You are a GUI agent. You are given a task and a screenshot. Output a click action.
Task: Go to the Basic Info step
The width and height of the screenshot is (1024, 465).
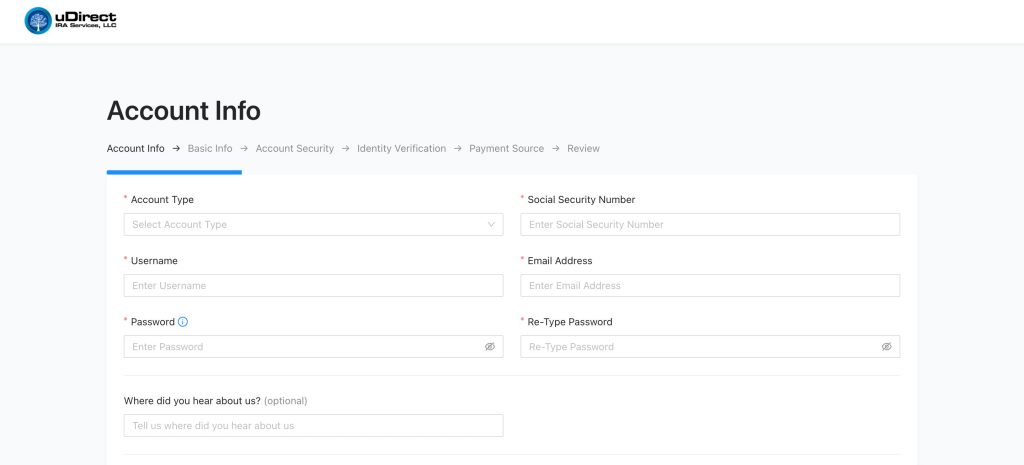pyautogui.click(x=210, y=149)
